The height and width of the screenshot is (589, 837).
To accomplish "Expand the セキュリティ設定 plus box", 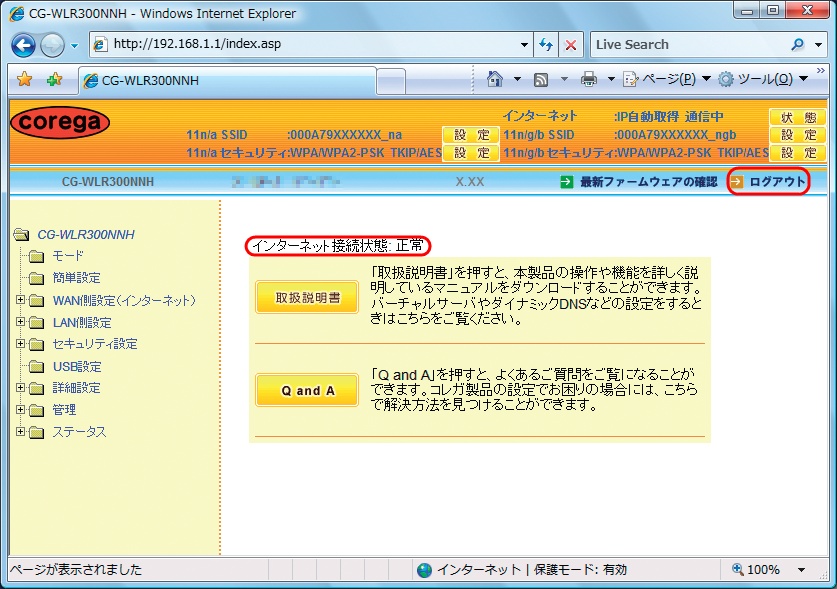I will 20,343.
